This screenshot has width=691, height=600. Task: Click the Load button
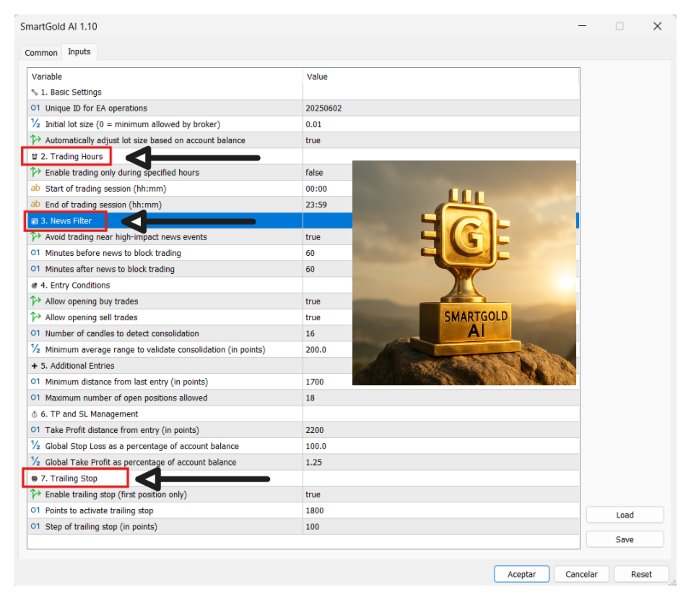coord(624,515)
